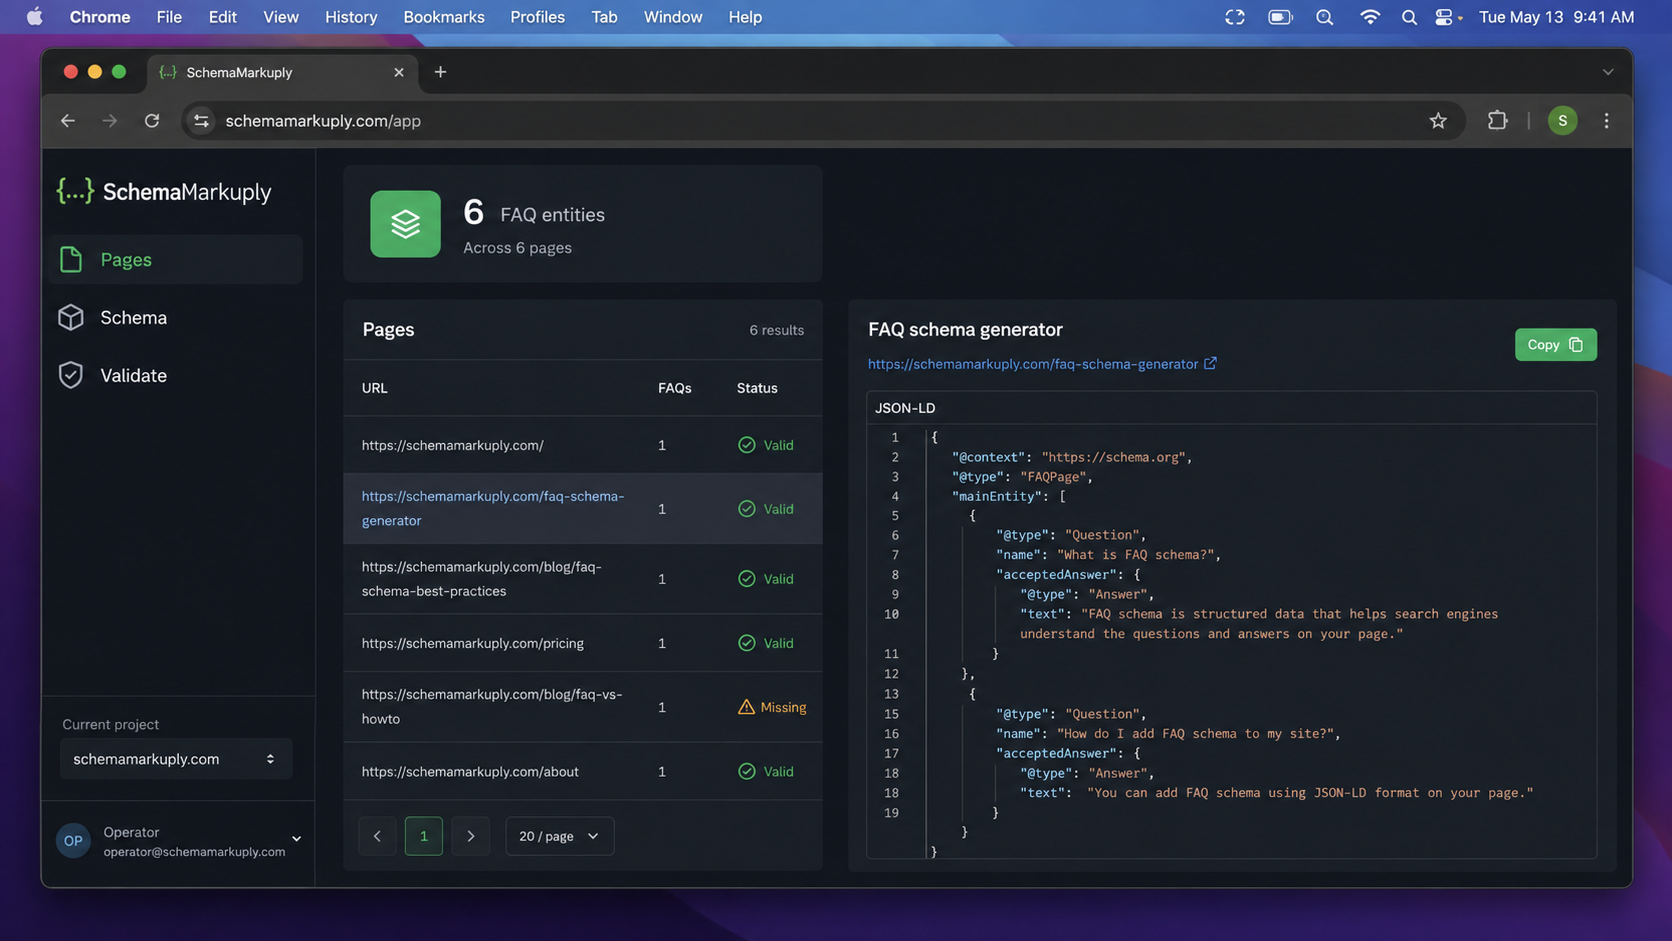Select page 1 in pagination
This screenshot has width=1672, height=941.
pos(424,836)
